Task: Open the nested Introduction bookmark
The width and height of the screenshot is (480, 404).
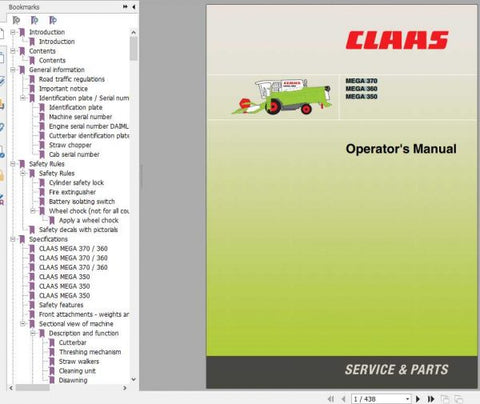Action: coord(57,42)
